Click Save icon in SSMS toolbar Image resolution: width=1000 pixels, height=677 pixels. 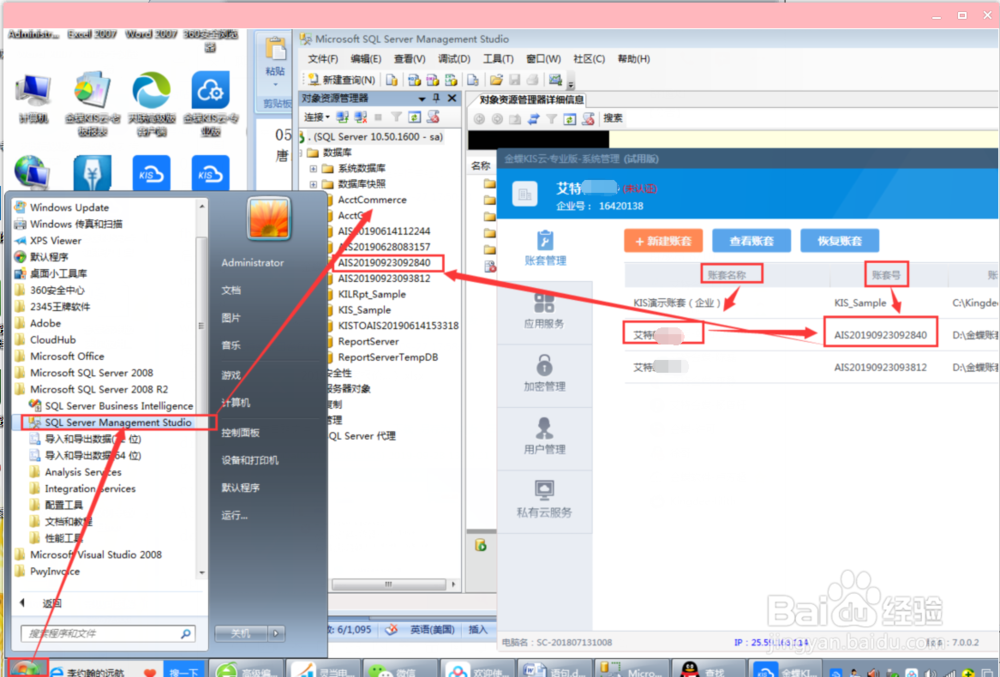click(514, 80)
